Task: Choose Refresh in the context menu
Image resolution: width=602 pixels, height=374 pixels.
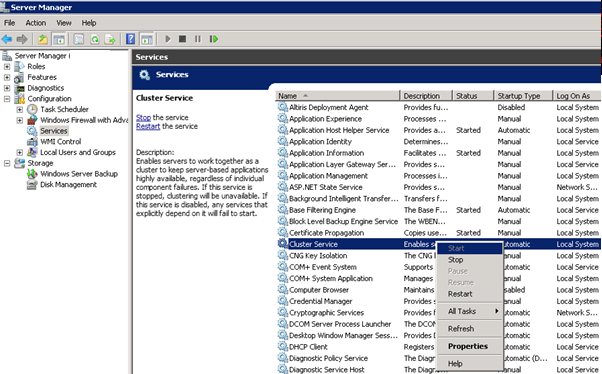Action: point(470,329)
